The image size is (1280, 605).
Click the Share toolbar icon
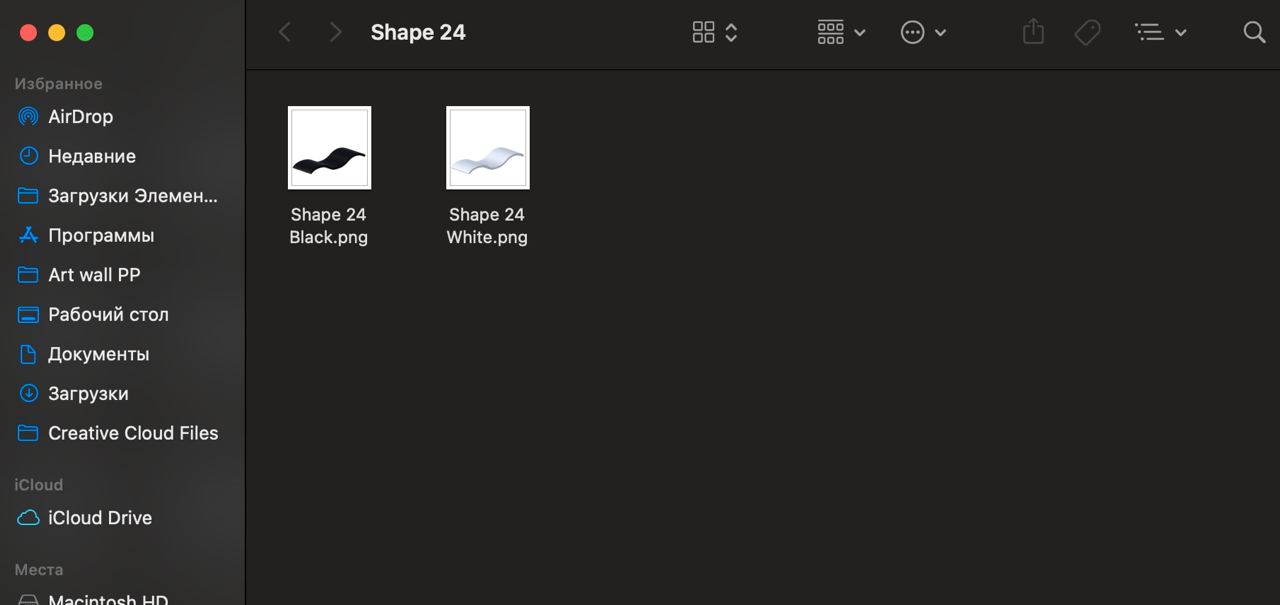click(x=1033, y=33)
